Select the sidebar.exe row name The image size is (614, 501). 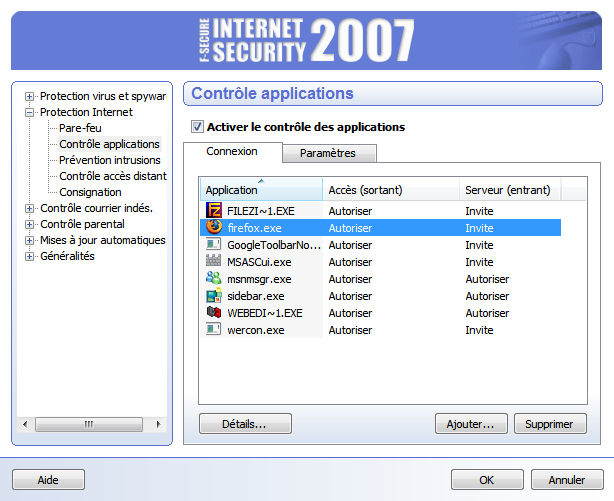click(256, 296)
